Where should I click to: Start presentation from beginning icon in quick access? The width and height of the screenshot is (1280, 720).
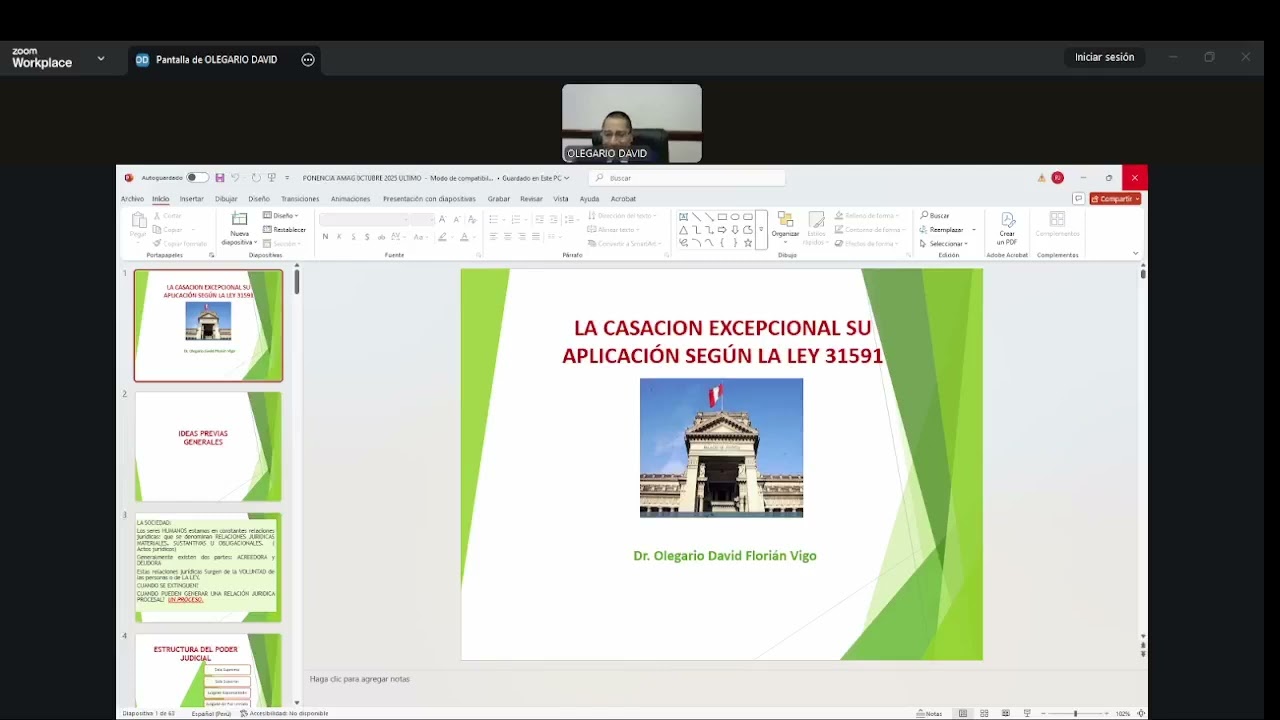[271, 178]
